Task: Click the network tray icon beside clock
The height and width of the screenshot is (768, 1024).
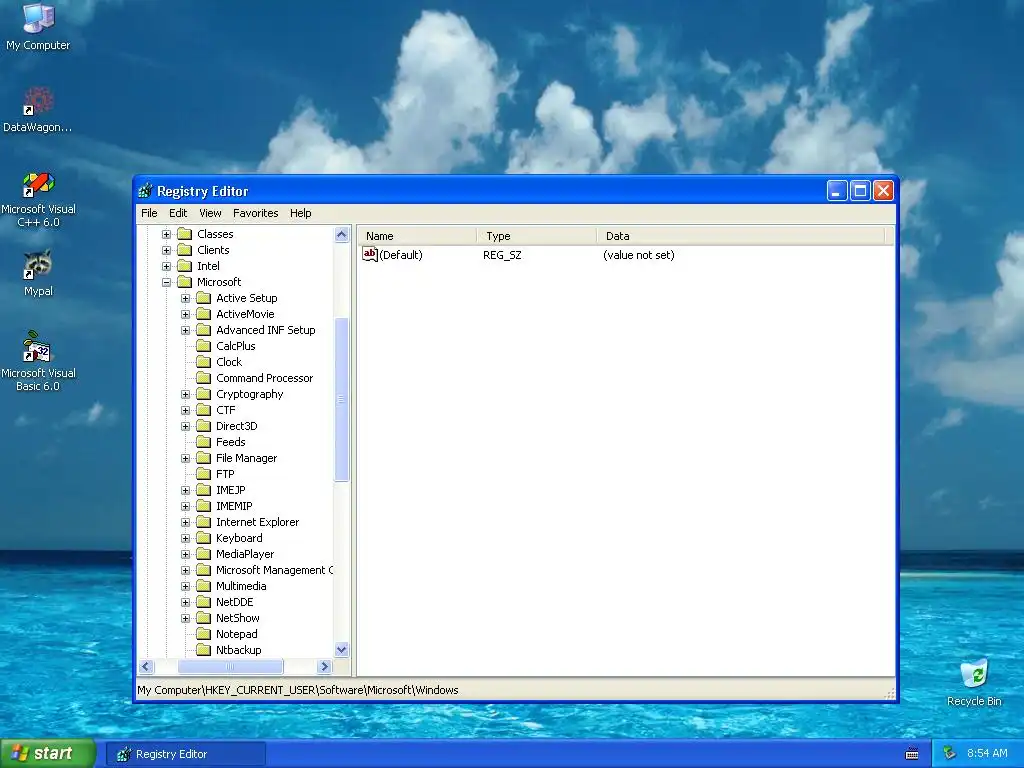Action: click(950, 754)
